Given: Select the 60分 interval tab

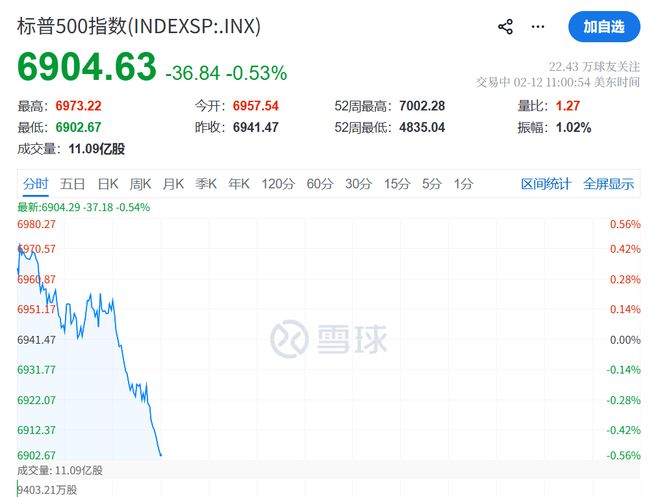Looking at the screenshot, I should (320, 184).
